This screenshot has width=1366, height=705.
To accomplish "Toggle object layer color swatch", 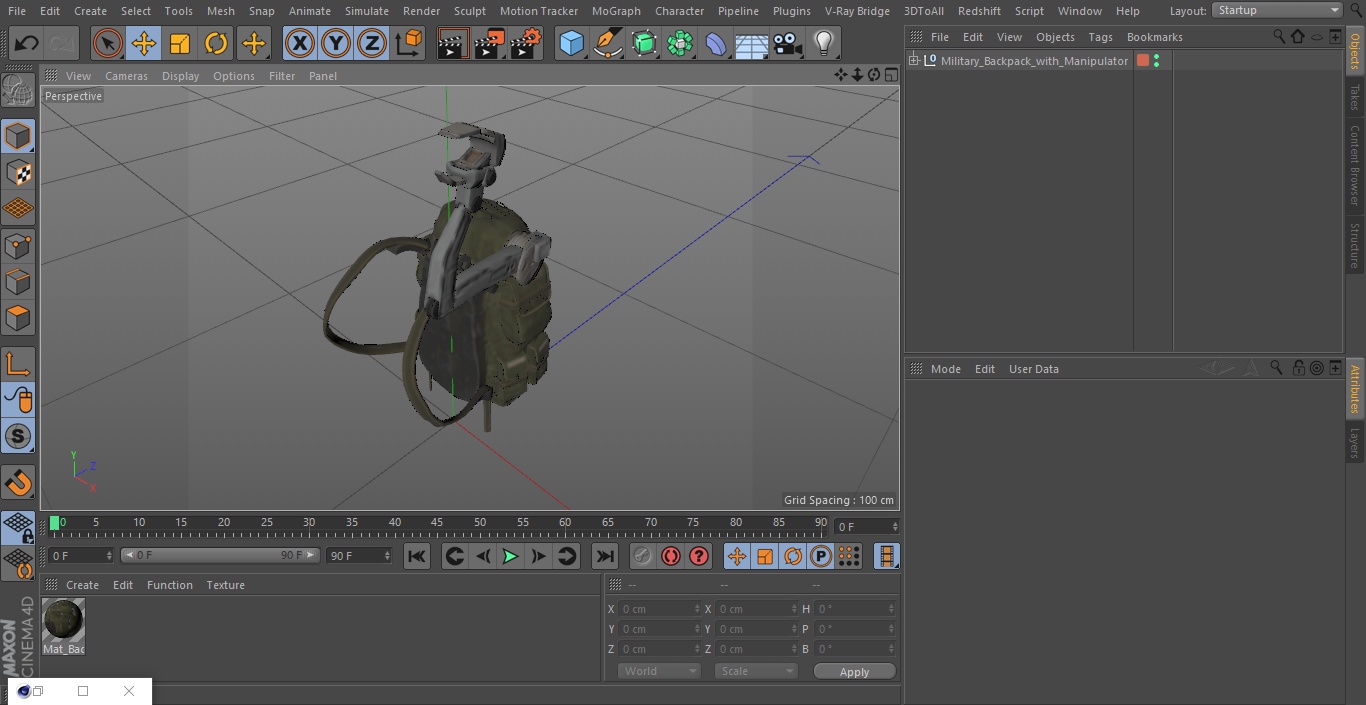I will click(1143, 61).
